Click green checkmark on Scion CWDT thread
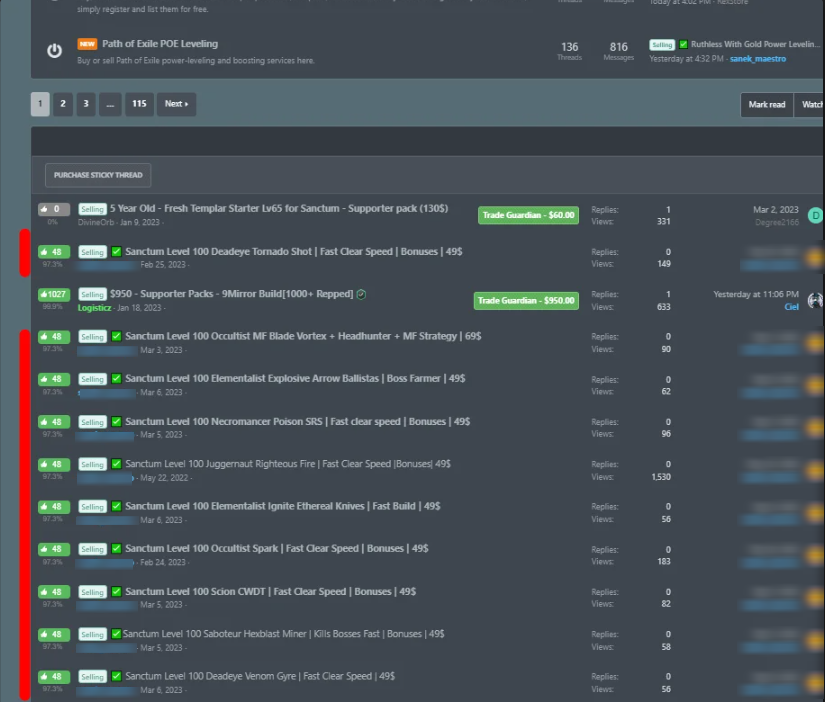825x702 pixels. [x=117, y=591]
